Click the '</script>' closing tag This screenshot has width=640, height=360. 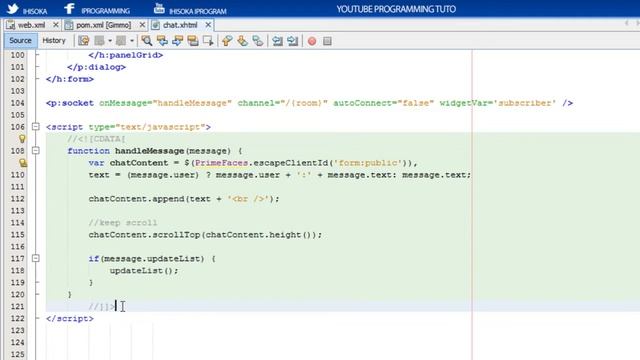70,318
